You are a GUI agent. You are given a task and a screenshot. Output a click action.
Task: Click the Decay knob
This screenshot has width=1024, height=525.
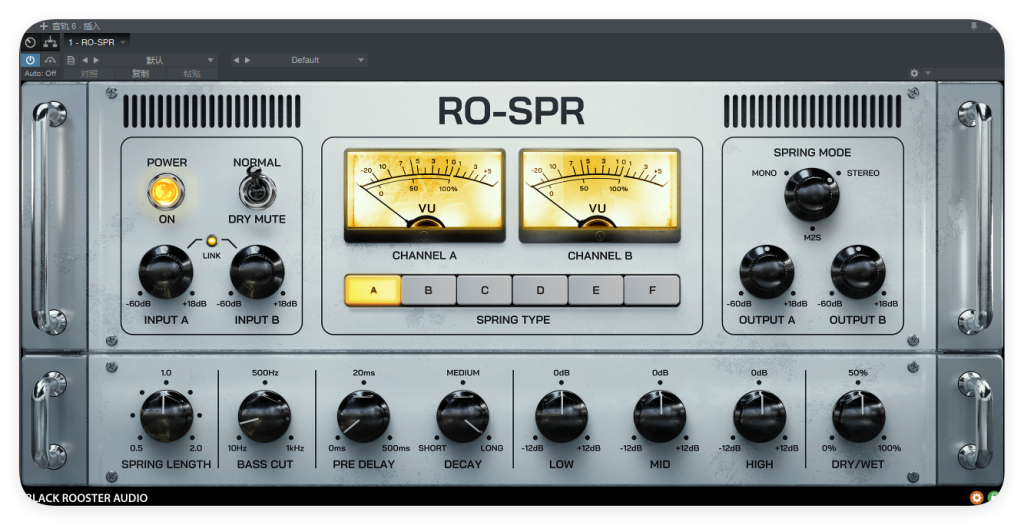[462, 416]
